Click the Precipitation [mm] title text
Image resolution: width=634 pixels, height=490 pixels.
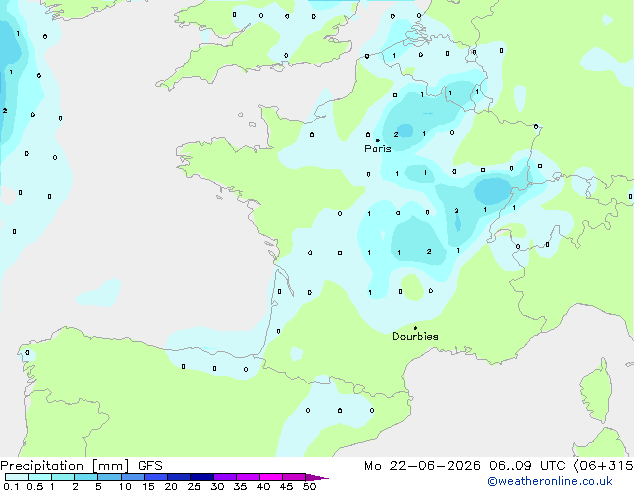pos(65,466)
